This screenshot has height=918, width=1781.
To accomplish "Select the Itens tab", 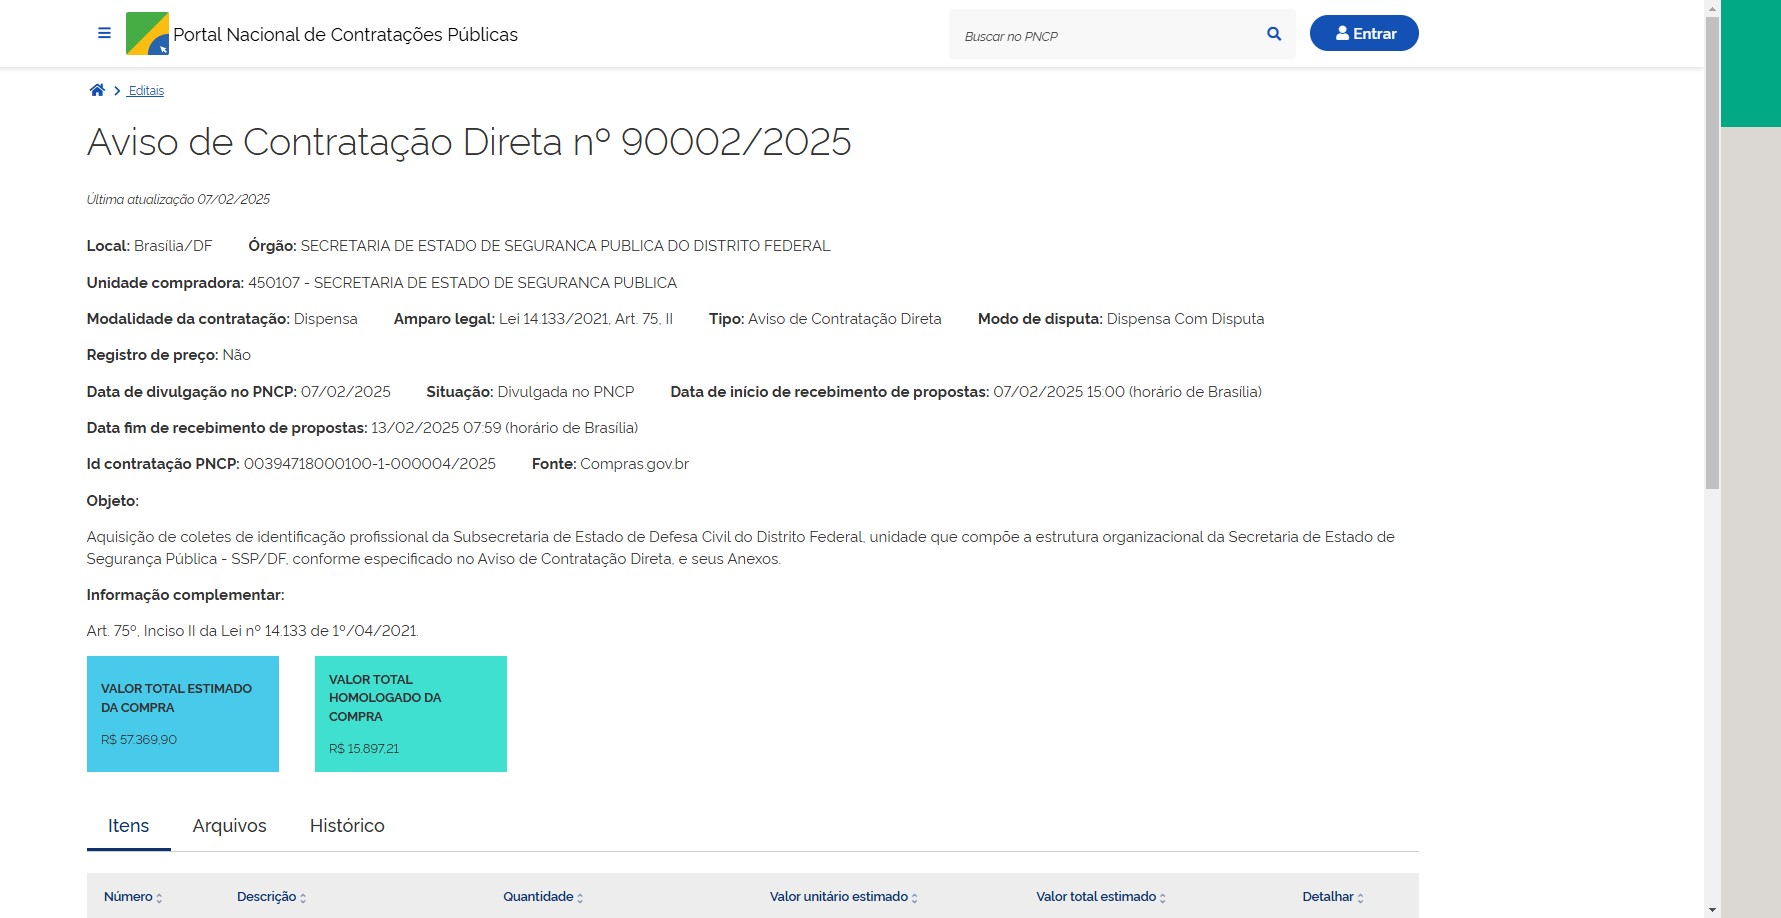I will tap(128, 826).
